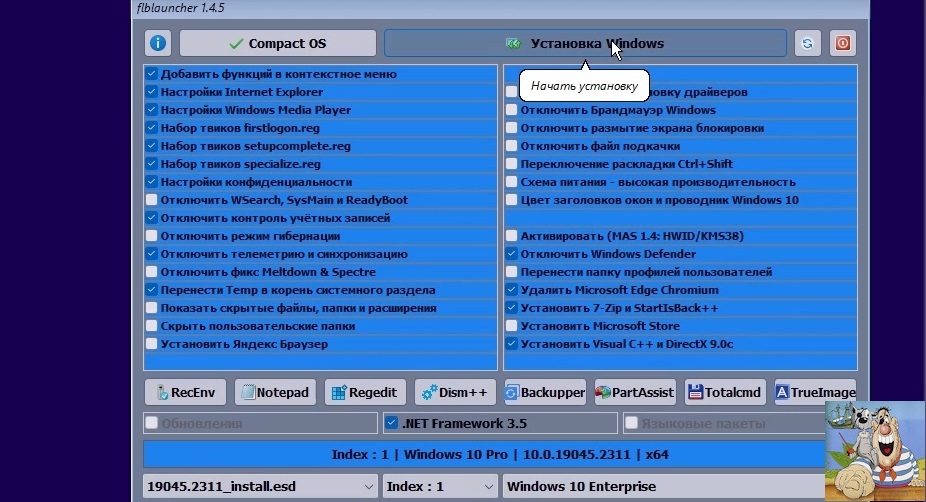
Task: Toggle Перенести Temp в корень системного раздела
Action: point(152,290)
